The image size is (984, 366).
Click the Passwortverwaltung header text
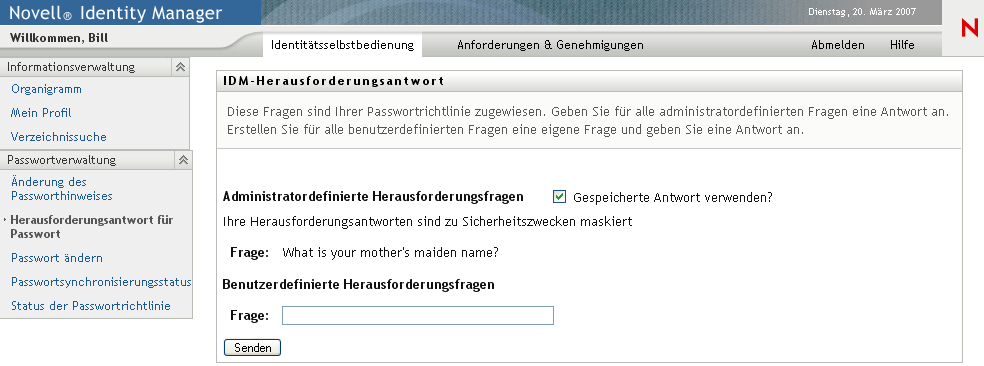62,160
